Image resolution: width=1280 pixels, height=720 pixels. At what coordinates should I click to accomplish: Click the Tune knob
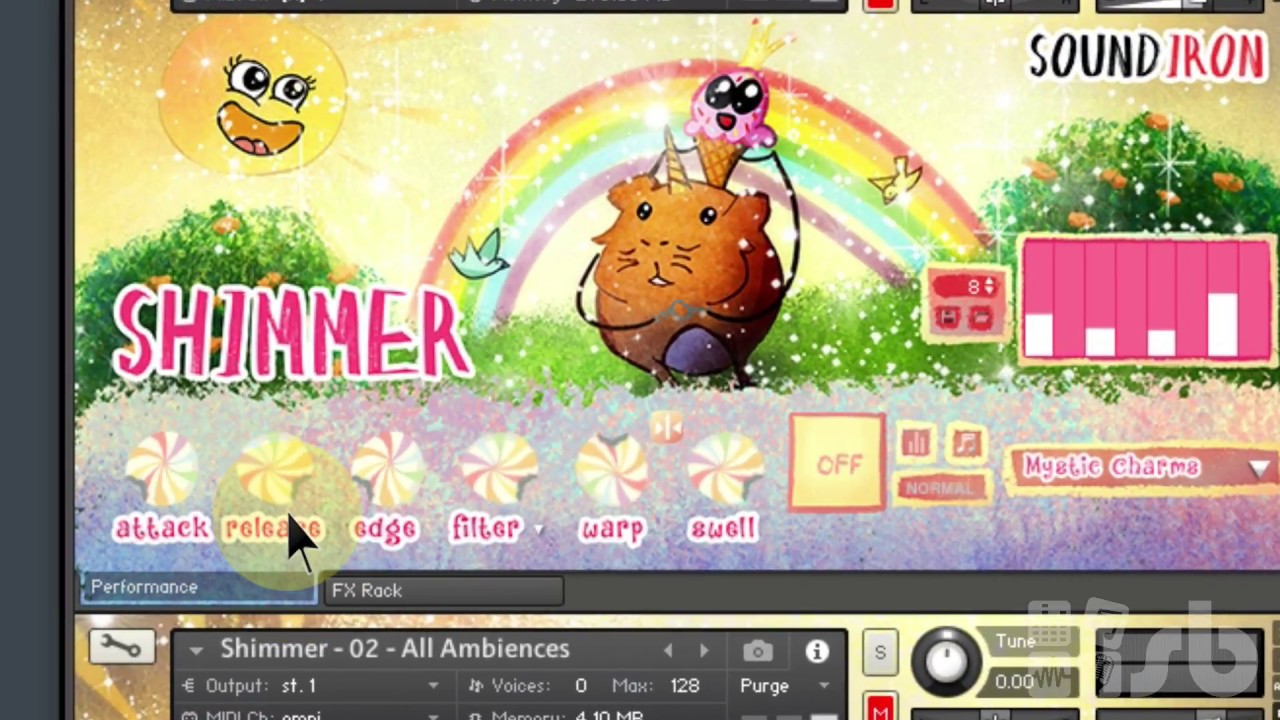point(946,661)
